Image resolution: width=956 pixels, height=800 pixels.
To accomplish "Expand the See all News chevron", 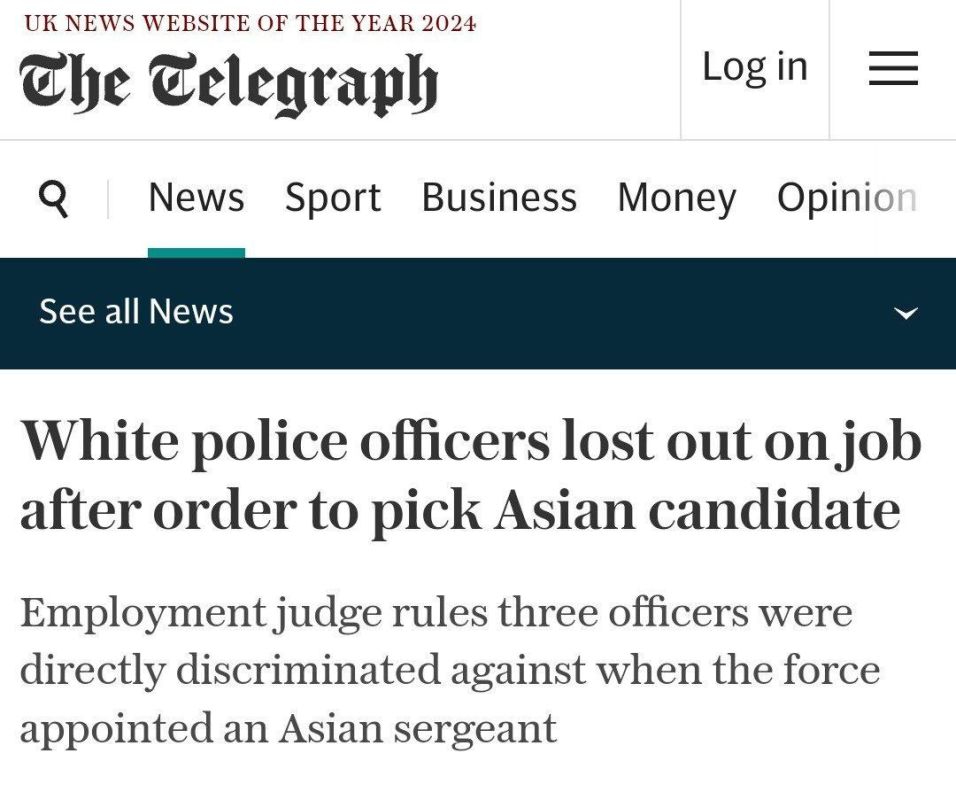I will 905,313.
